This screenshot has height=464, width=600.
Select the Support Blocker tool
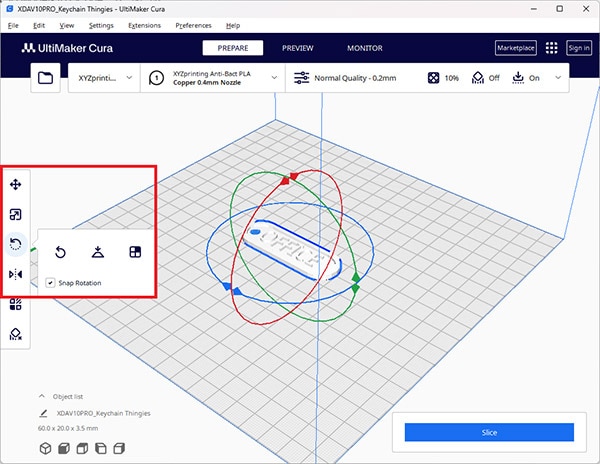(x=15, y=334)
